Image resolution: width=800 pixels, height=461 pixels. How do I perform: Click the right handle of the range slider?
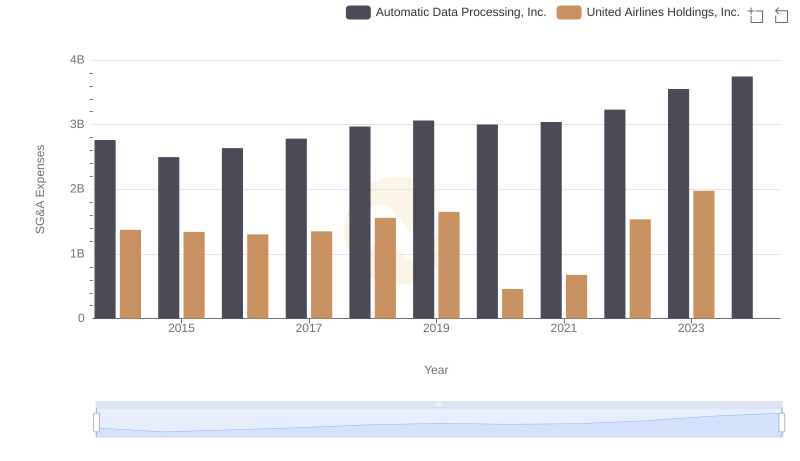(x=781, y=423)
